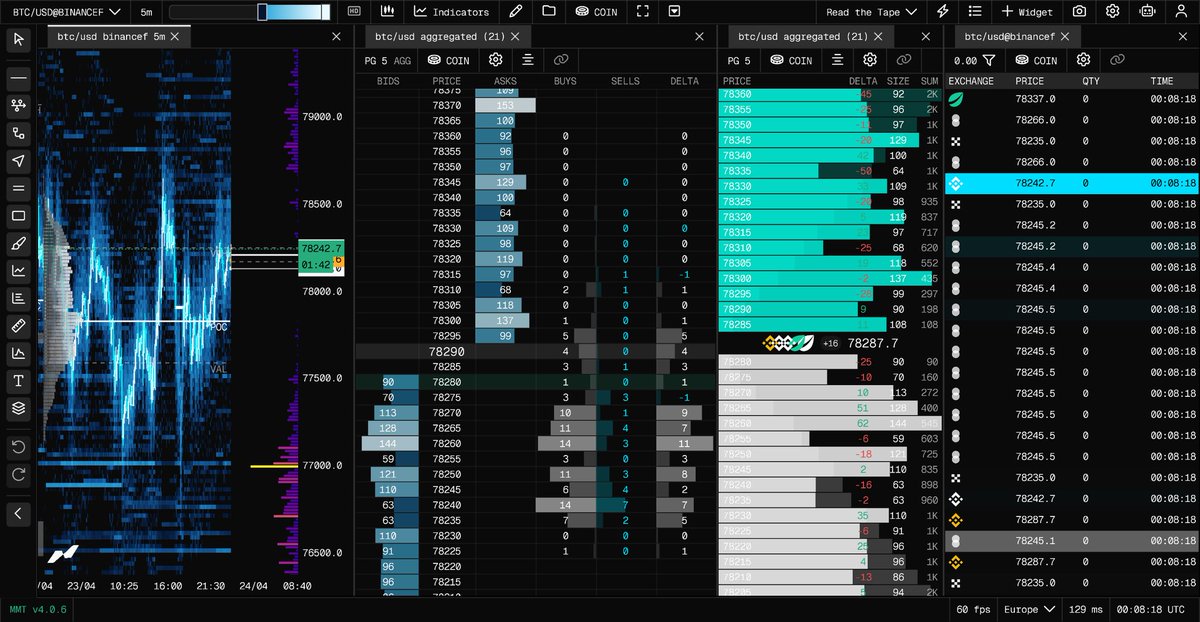Toggle the HD quality button
Screen dimensions: 1200x622
[x=354, y=12]
